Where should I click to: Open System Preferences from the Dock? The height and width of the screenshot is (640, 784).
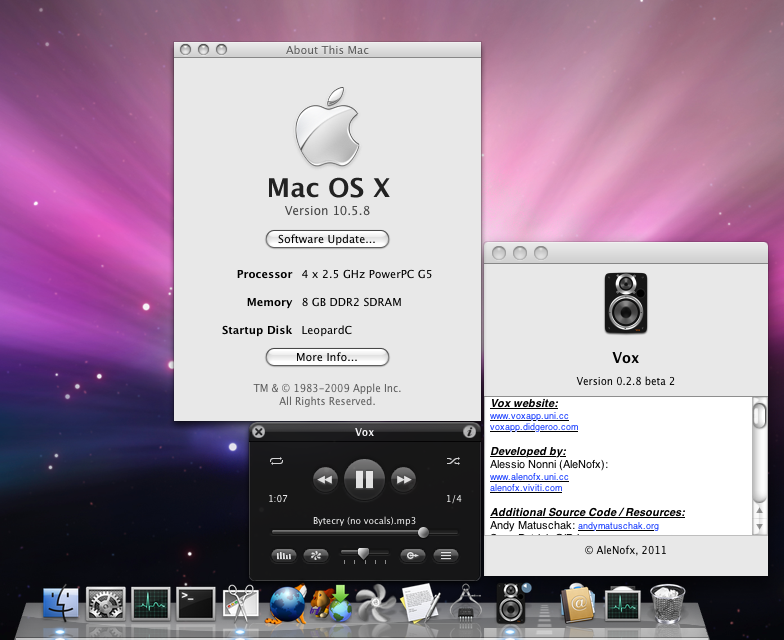click(x=106, y=603)
